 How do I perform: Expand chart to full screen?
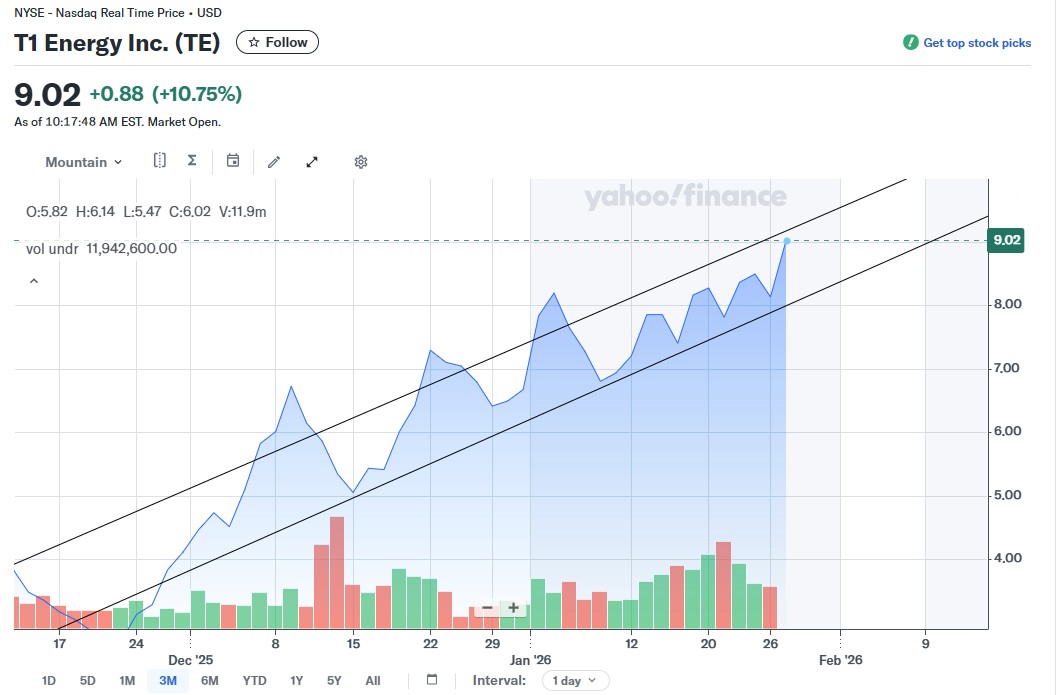[x=312, y=162]
